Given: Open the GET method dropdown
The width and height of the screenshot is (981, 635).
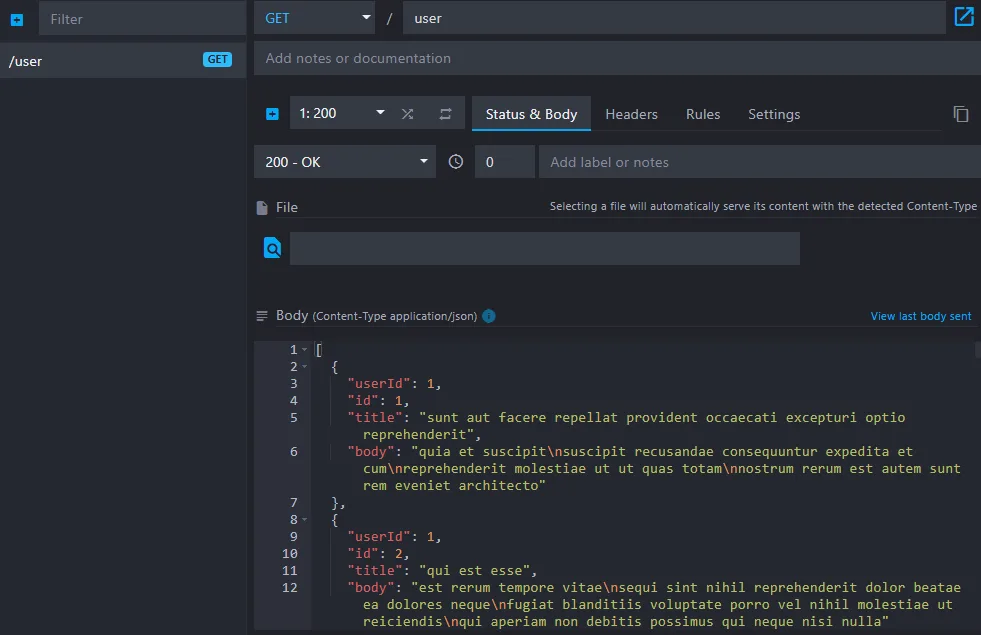Looking at the screenshot, I should tap(314, 18).
